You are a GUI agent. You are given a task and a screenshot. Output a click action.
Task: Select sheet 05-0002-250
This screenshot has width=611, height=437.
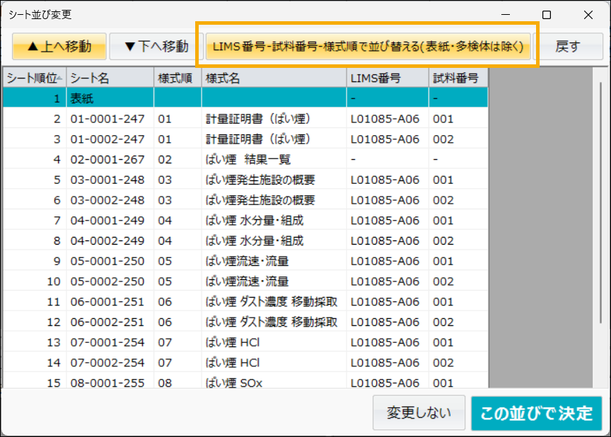coord(245,281)
